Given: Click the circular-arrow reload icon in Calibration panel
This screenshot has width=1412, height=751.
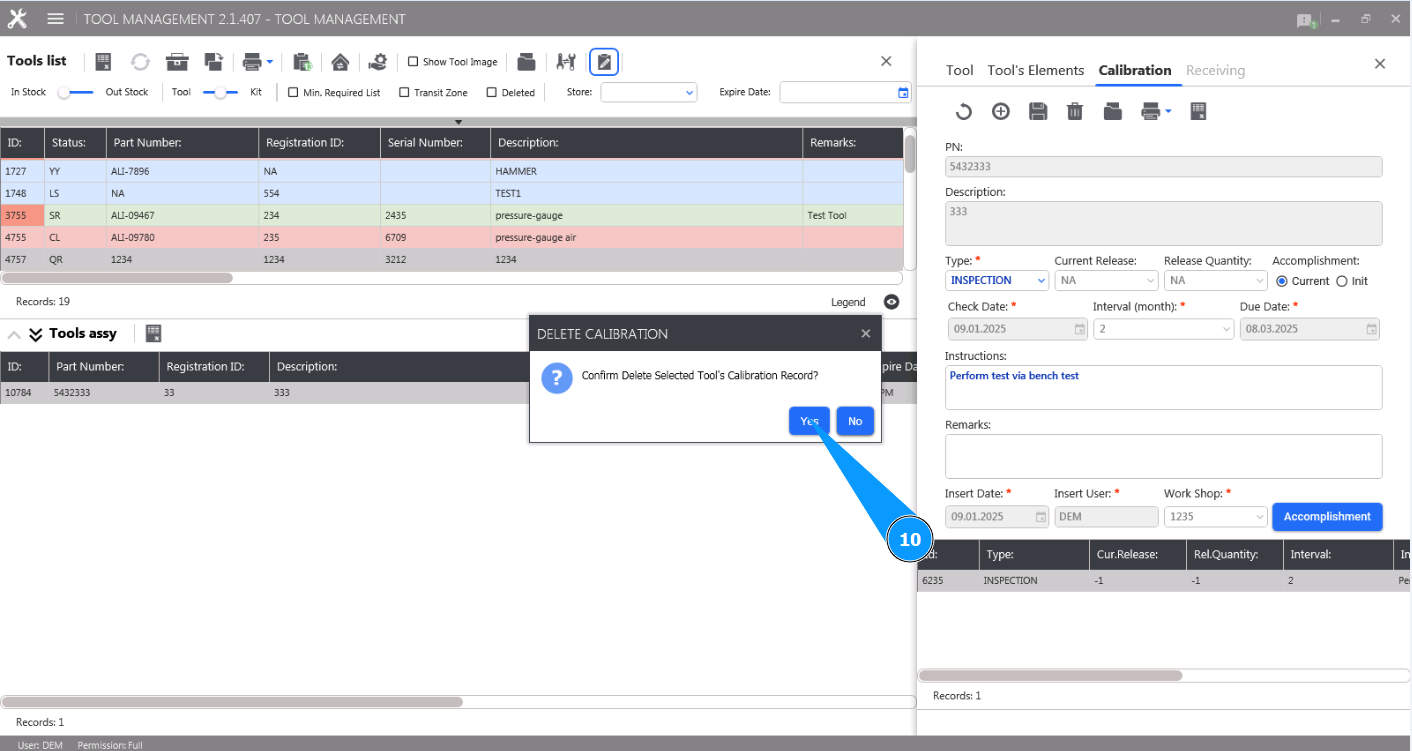Looking at the screenshot, I should coord(963,112).
